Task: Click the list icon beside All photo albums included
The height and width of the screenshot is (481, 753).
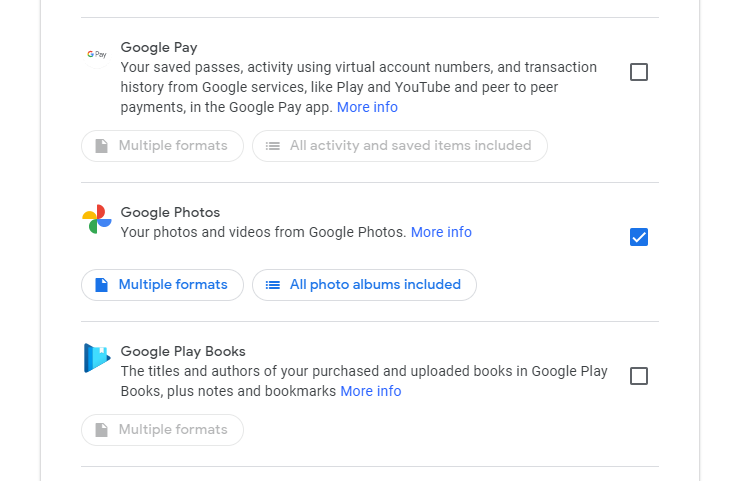Action: [x=273, y=285]
